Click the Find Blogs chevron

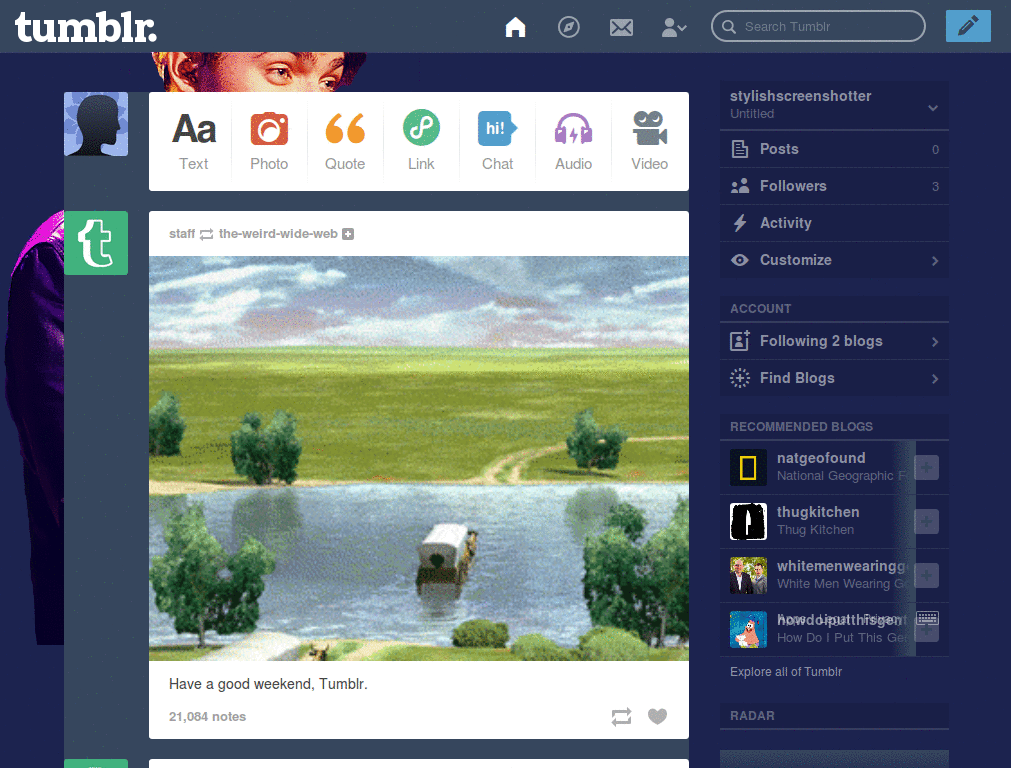pos(935,379)
